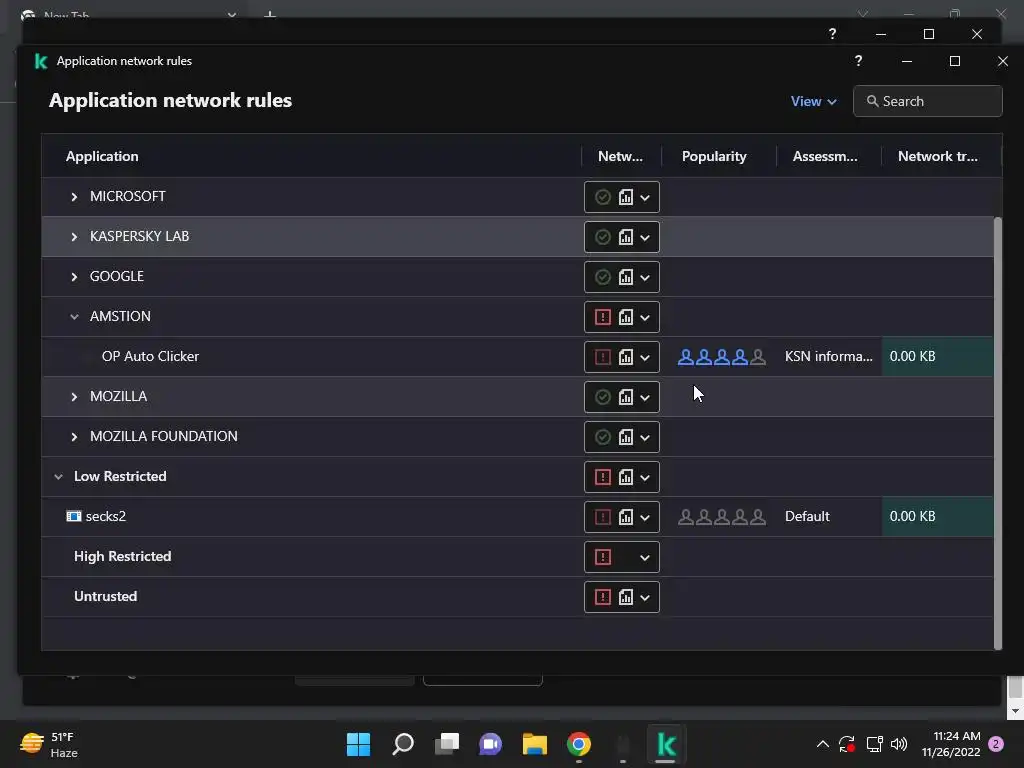Screen dimensions: 1024x768
Task: Click 0.00 KB traffic for OP Auto Clicker
Action: point(912,357)
